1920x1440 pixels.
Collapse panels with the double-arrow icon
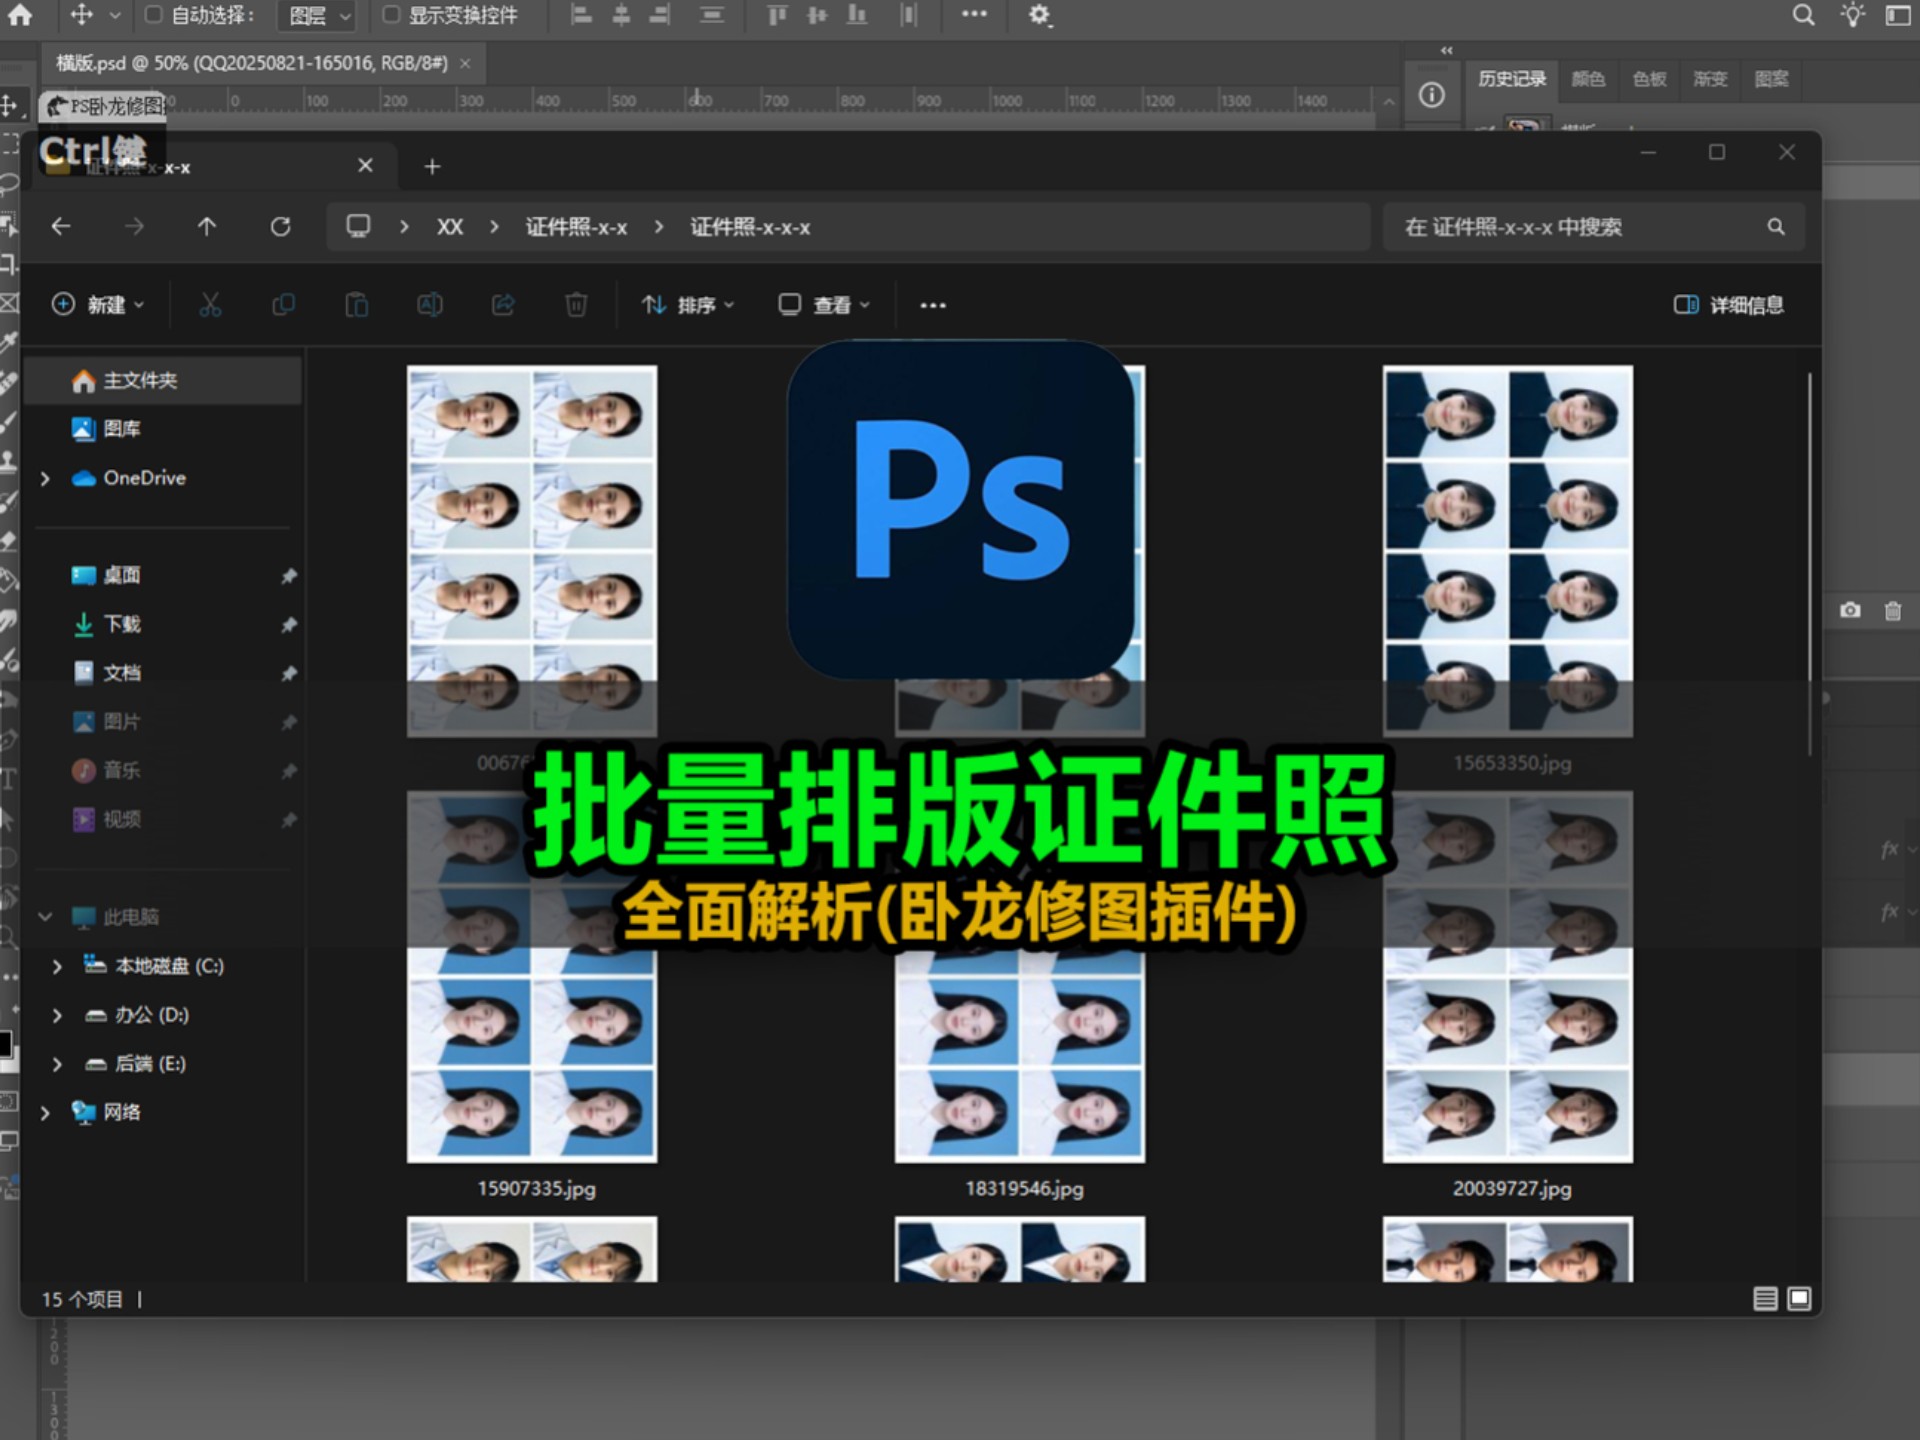pyautogui.click(x=1446, y=50)
